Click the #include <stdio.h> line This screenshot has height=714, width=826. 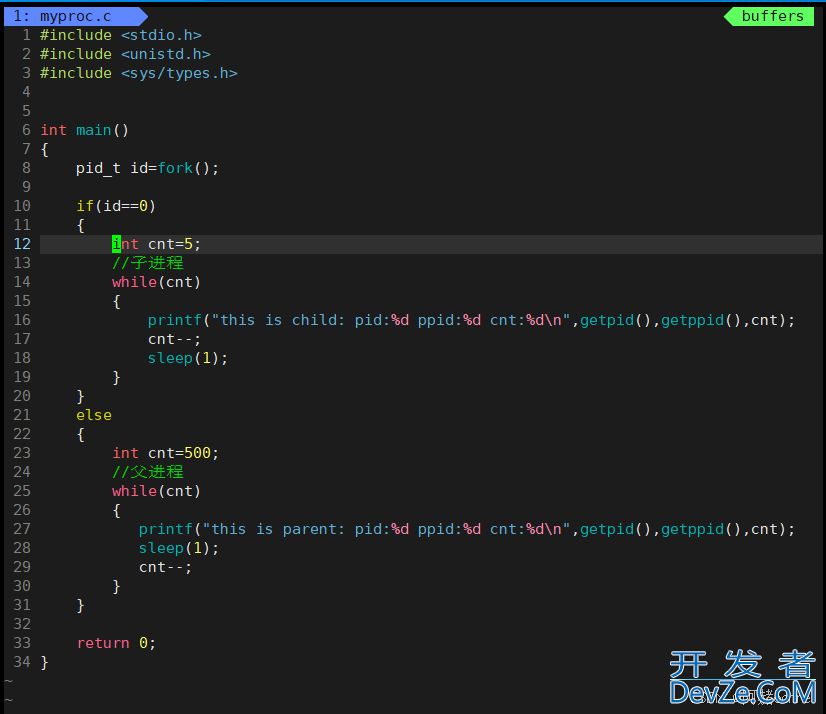(121, 35)
